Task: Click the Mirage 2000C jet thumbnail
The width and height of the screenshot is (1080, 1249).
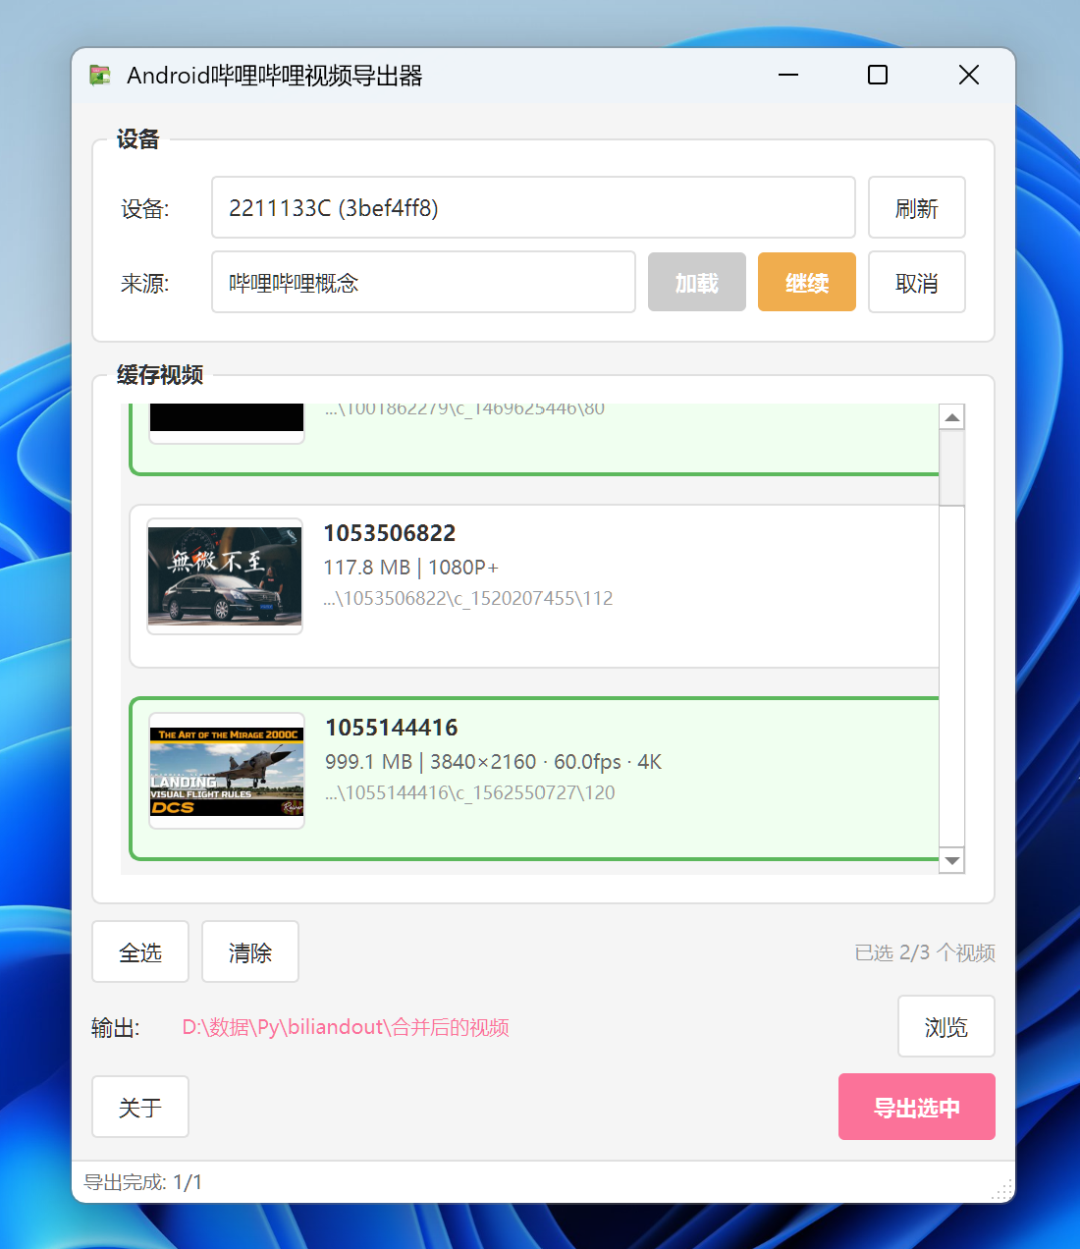Action: click(x=226, y=771)
